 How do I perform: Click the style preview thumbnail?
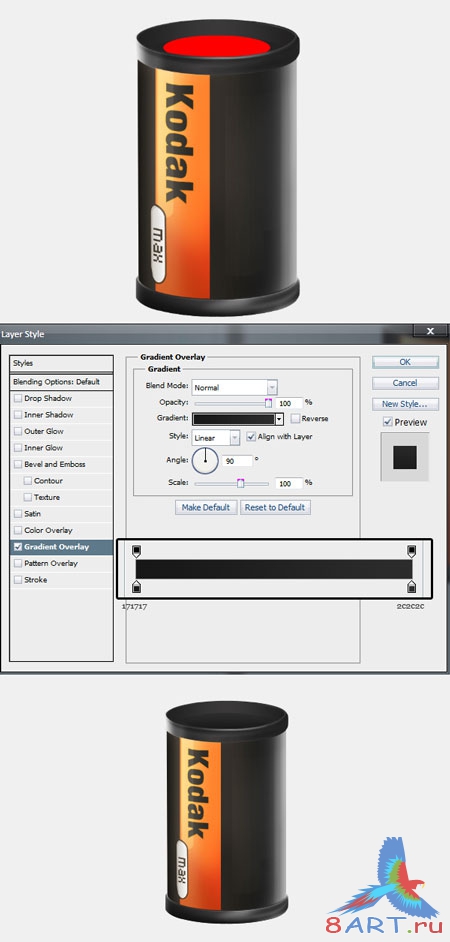[x=404, y=457]
